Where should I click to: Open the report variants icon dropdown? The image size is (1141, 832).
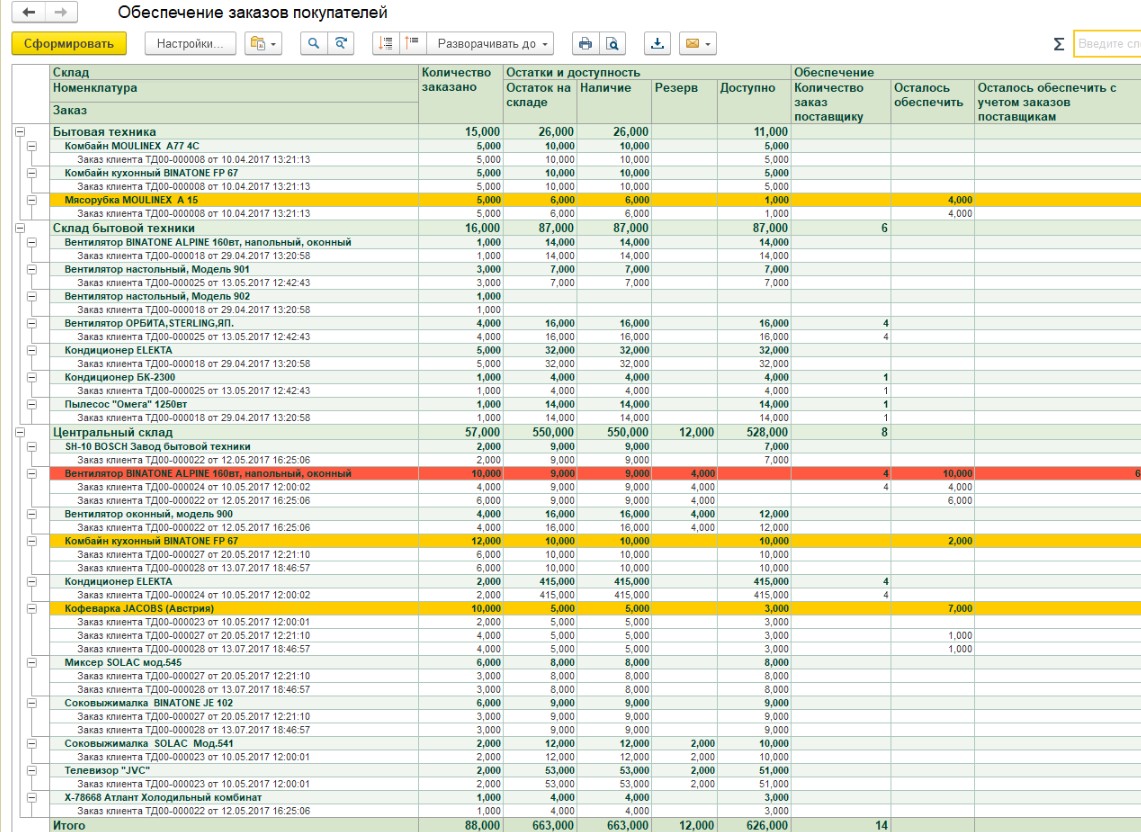click(x=264, y=44)
